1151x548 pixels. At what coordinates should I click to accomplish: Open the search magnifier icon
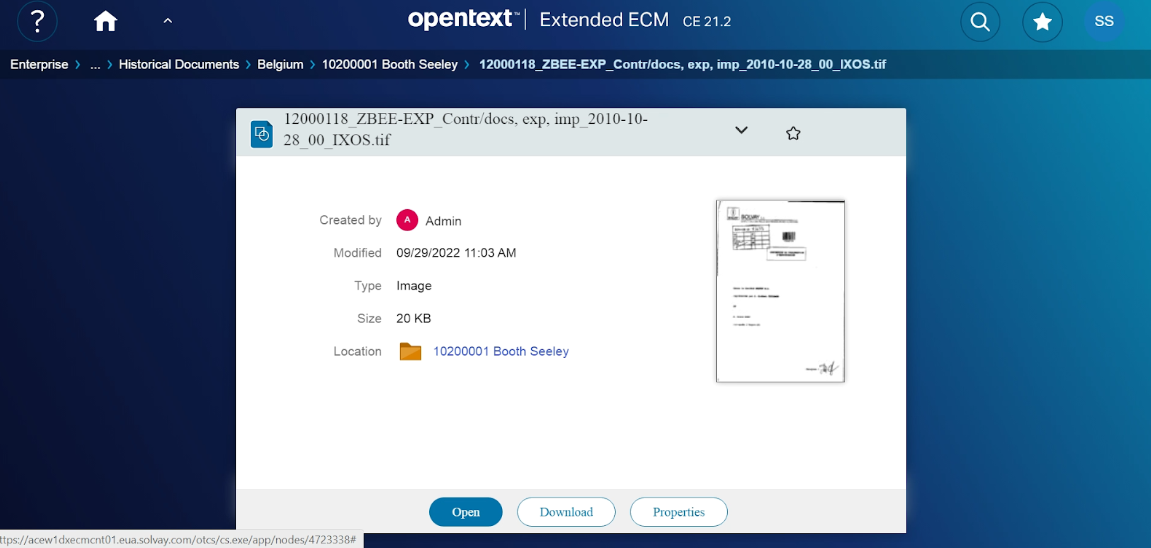point(980,22)
